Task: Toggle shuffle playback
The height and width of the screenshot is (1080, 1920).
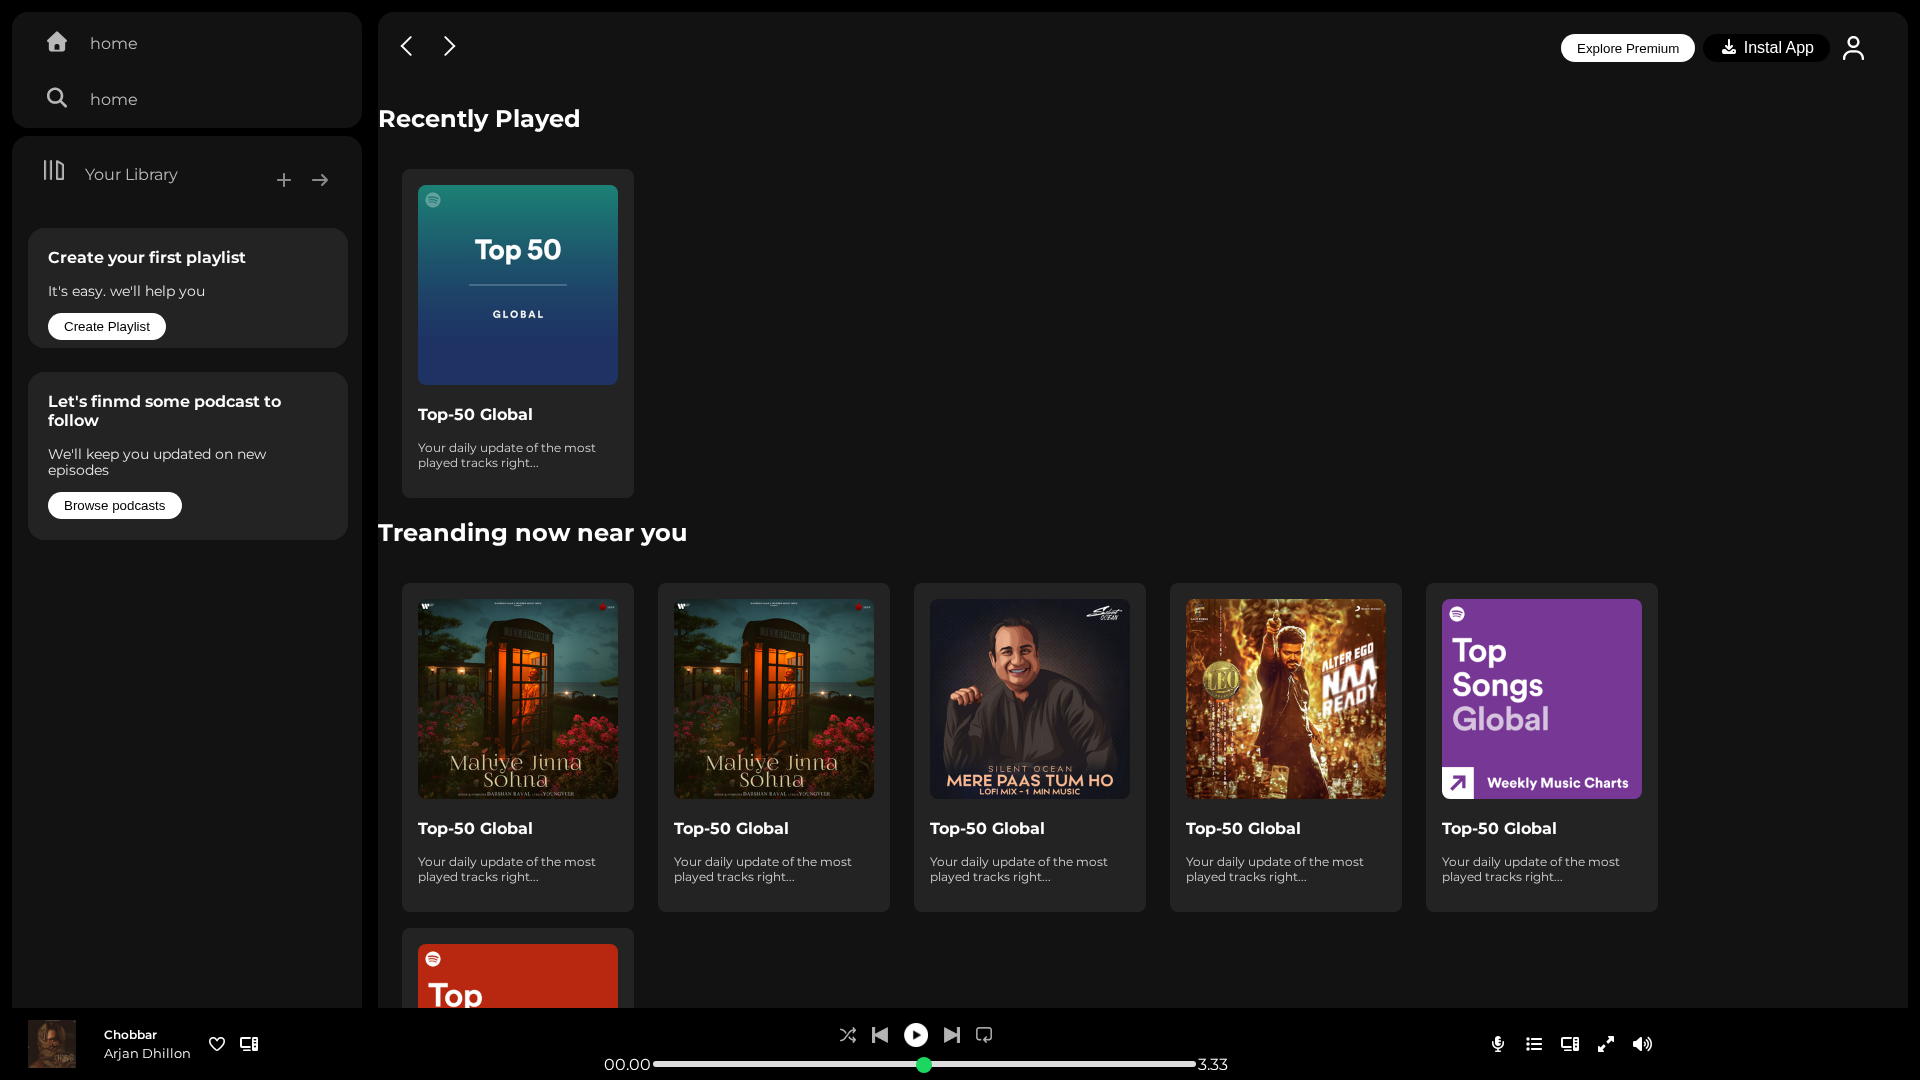Action: (x=848, y=1035)
